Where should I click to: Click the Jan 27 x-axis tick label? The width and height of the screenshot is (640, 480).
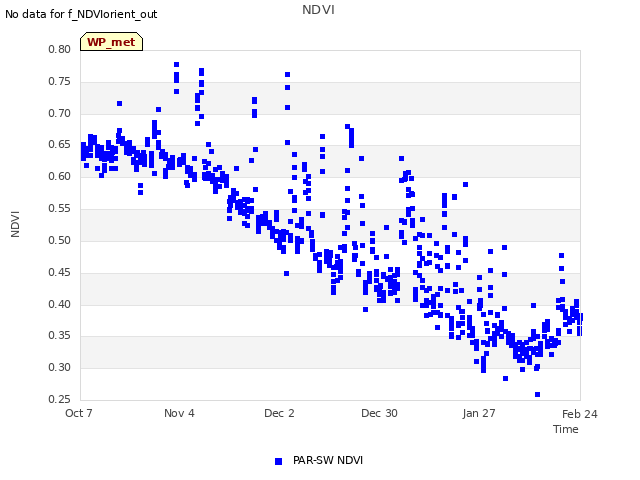point(479,413)
